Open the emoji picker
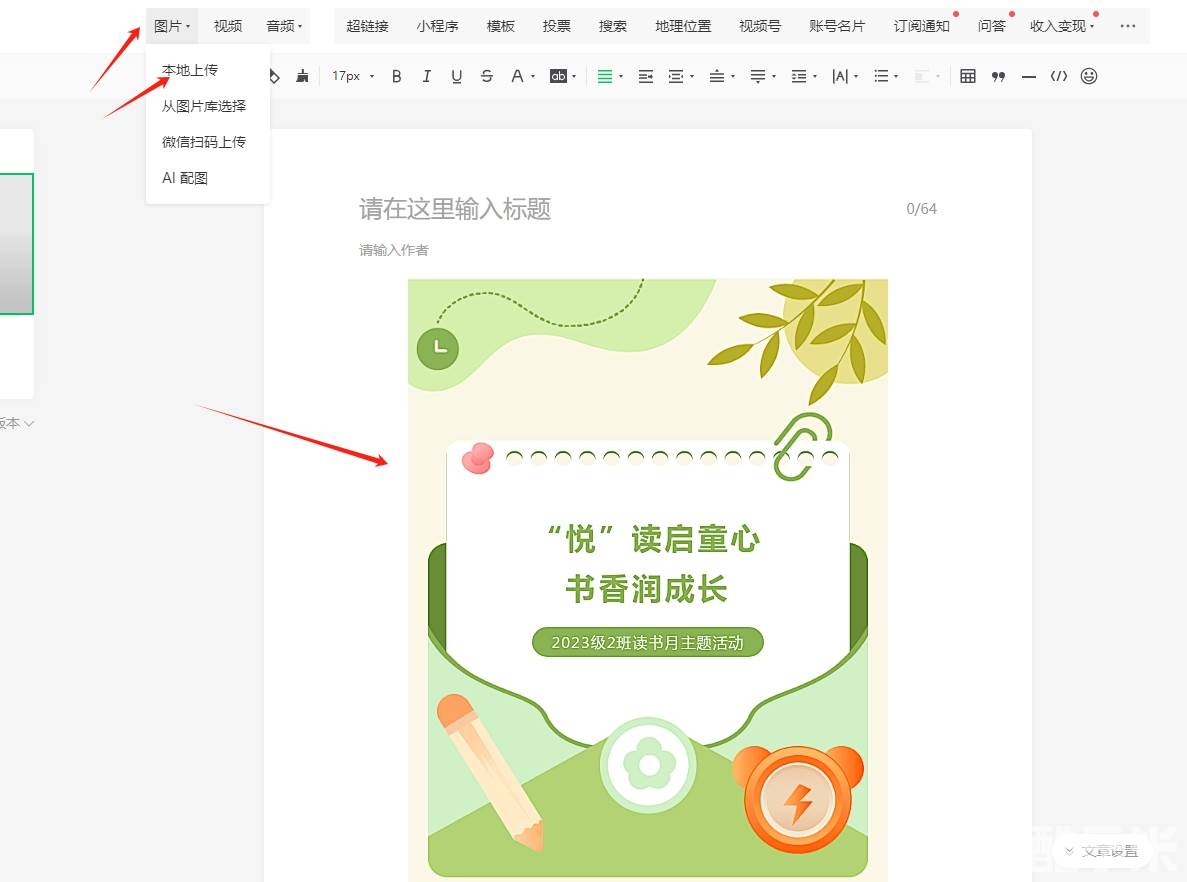Viewport: 1187px width, 882px height. coord(1089,76)
